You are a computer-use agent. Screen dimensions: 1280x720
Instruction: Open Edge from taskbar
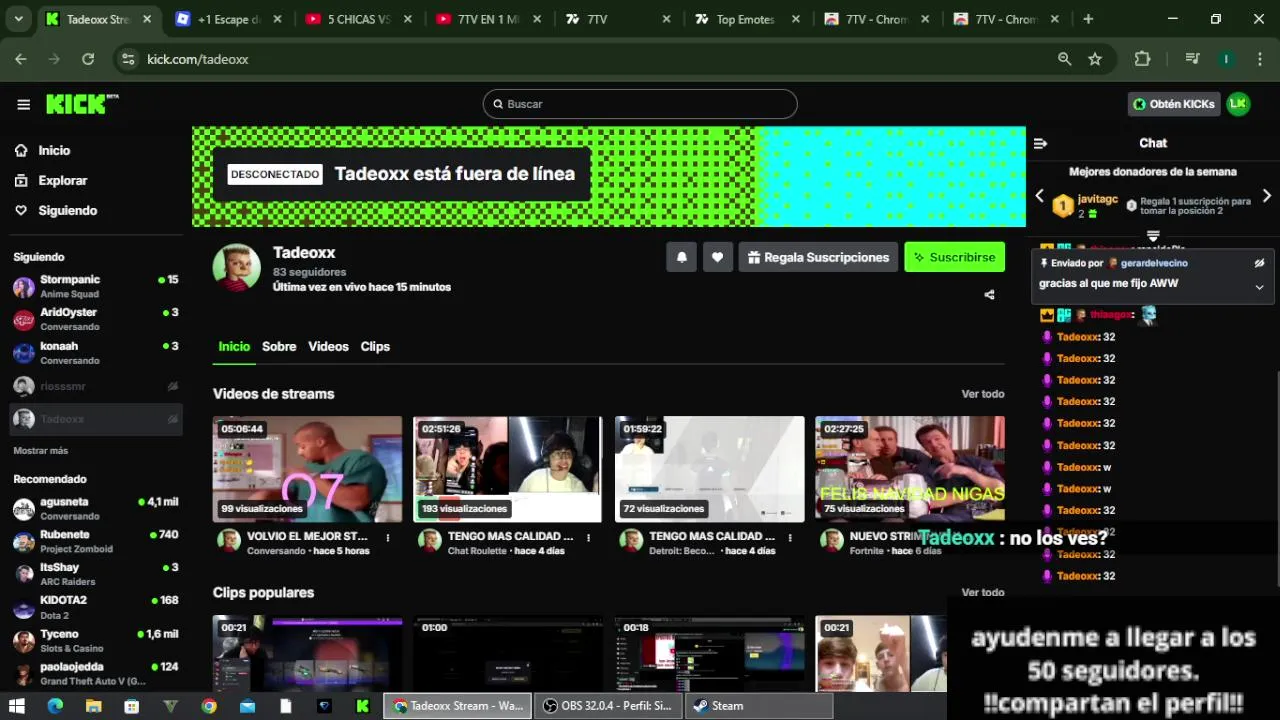point(55,706)
